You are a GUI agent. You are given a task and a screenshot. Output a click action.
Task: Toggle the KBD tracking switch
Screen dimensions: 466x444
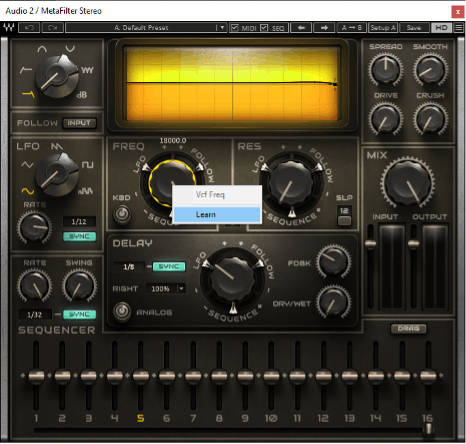(122, 214)
